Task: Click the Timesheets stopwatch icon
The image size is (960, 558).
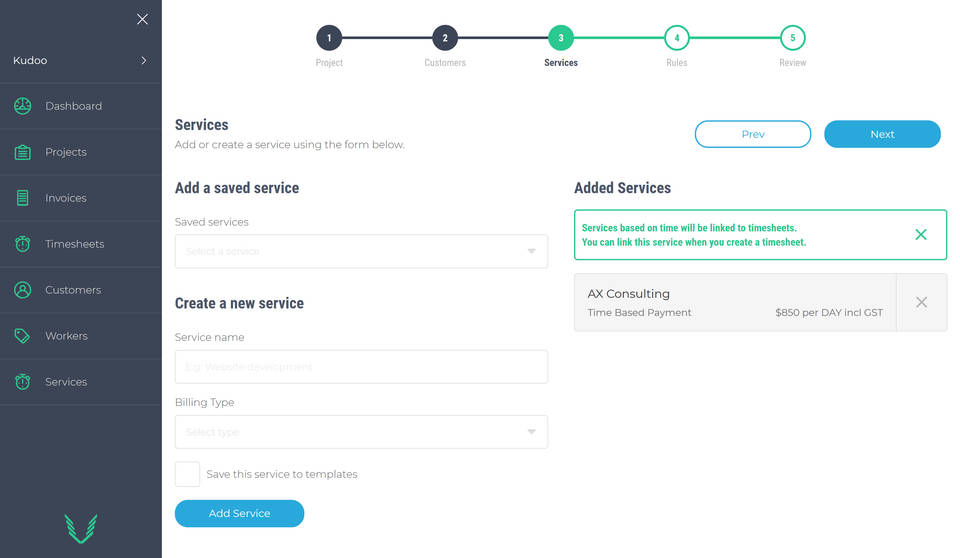Action: 23,244
